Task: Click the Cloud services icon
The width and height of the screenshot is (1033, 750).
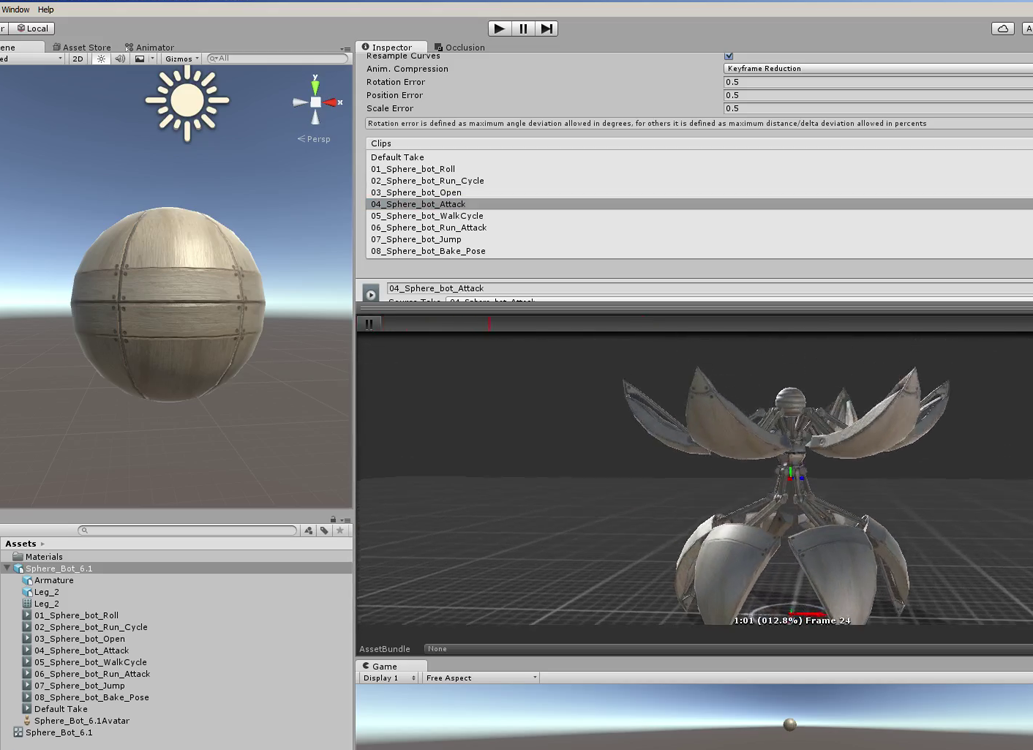Action: click(x=1002, y=29)
